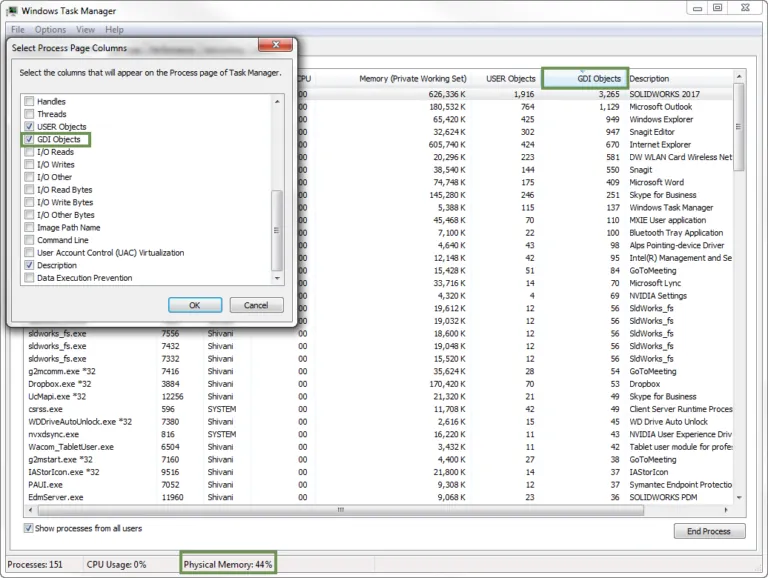Open the Help menu
Screen dimensions: 768x578
(x=114, y=30)
